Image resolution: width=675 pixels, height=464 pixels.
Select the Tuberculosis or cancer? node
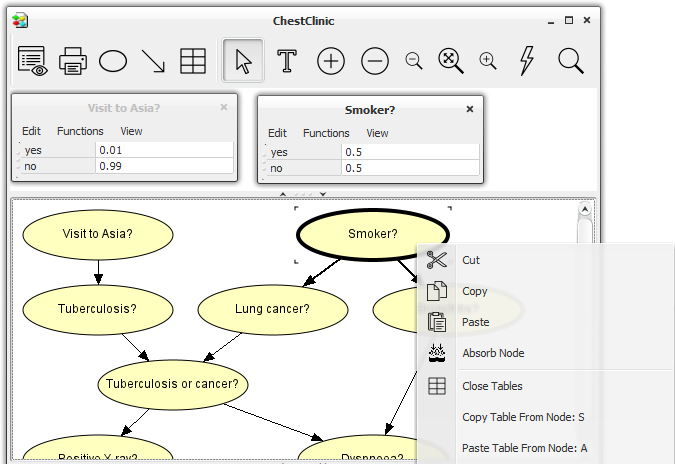(173, 384)
